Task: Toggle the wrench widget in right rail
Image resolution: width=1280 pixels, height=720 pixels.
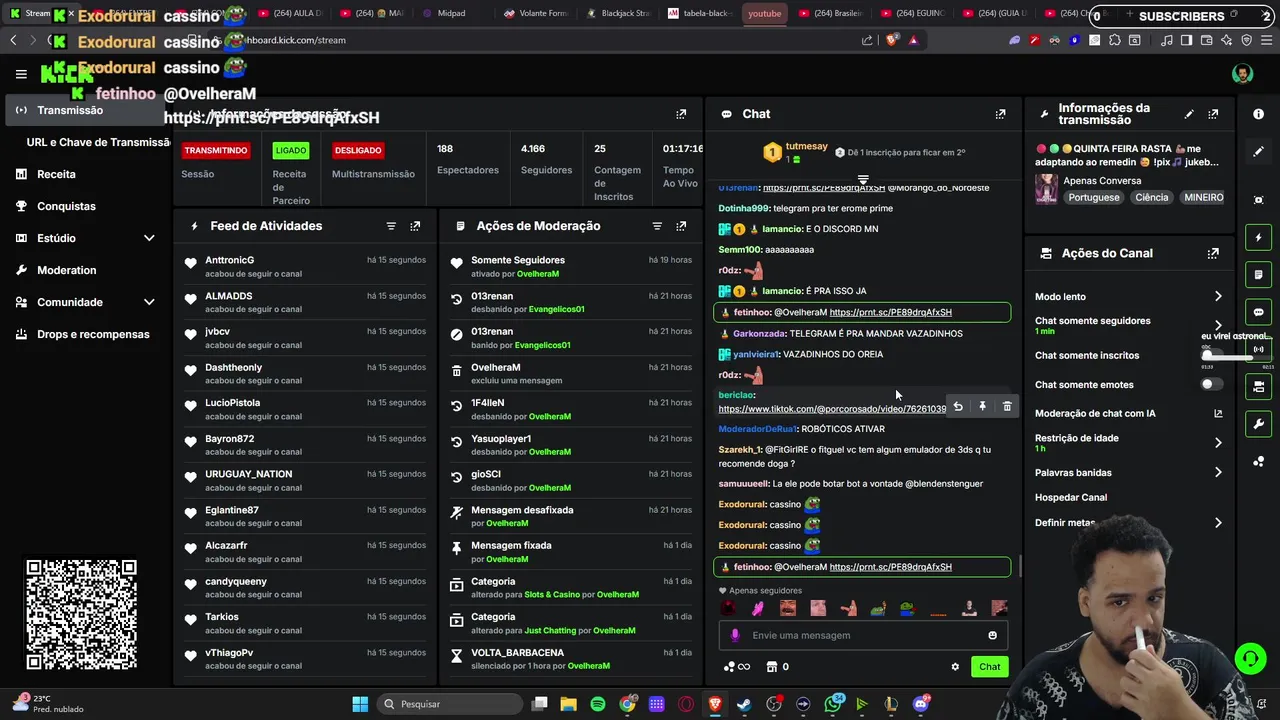Action: coord(1259,424)
